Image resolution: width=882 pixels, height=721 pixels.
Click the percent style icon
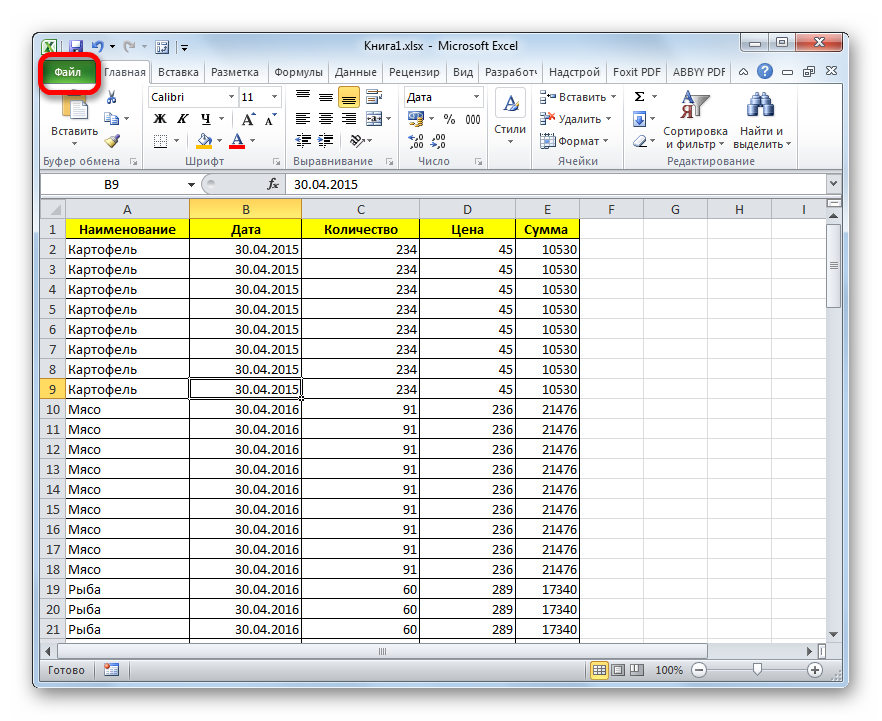point(448,119)
